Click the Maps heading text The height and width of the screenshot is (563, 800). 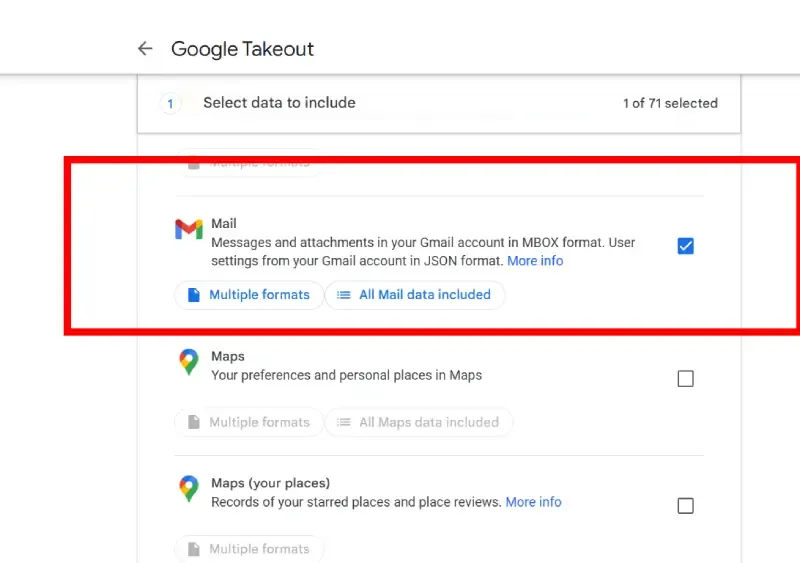[228, 356]
